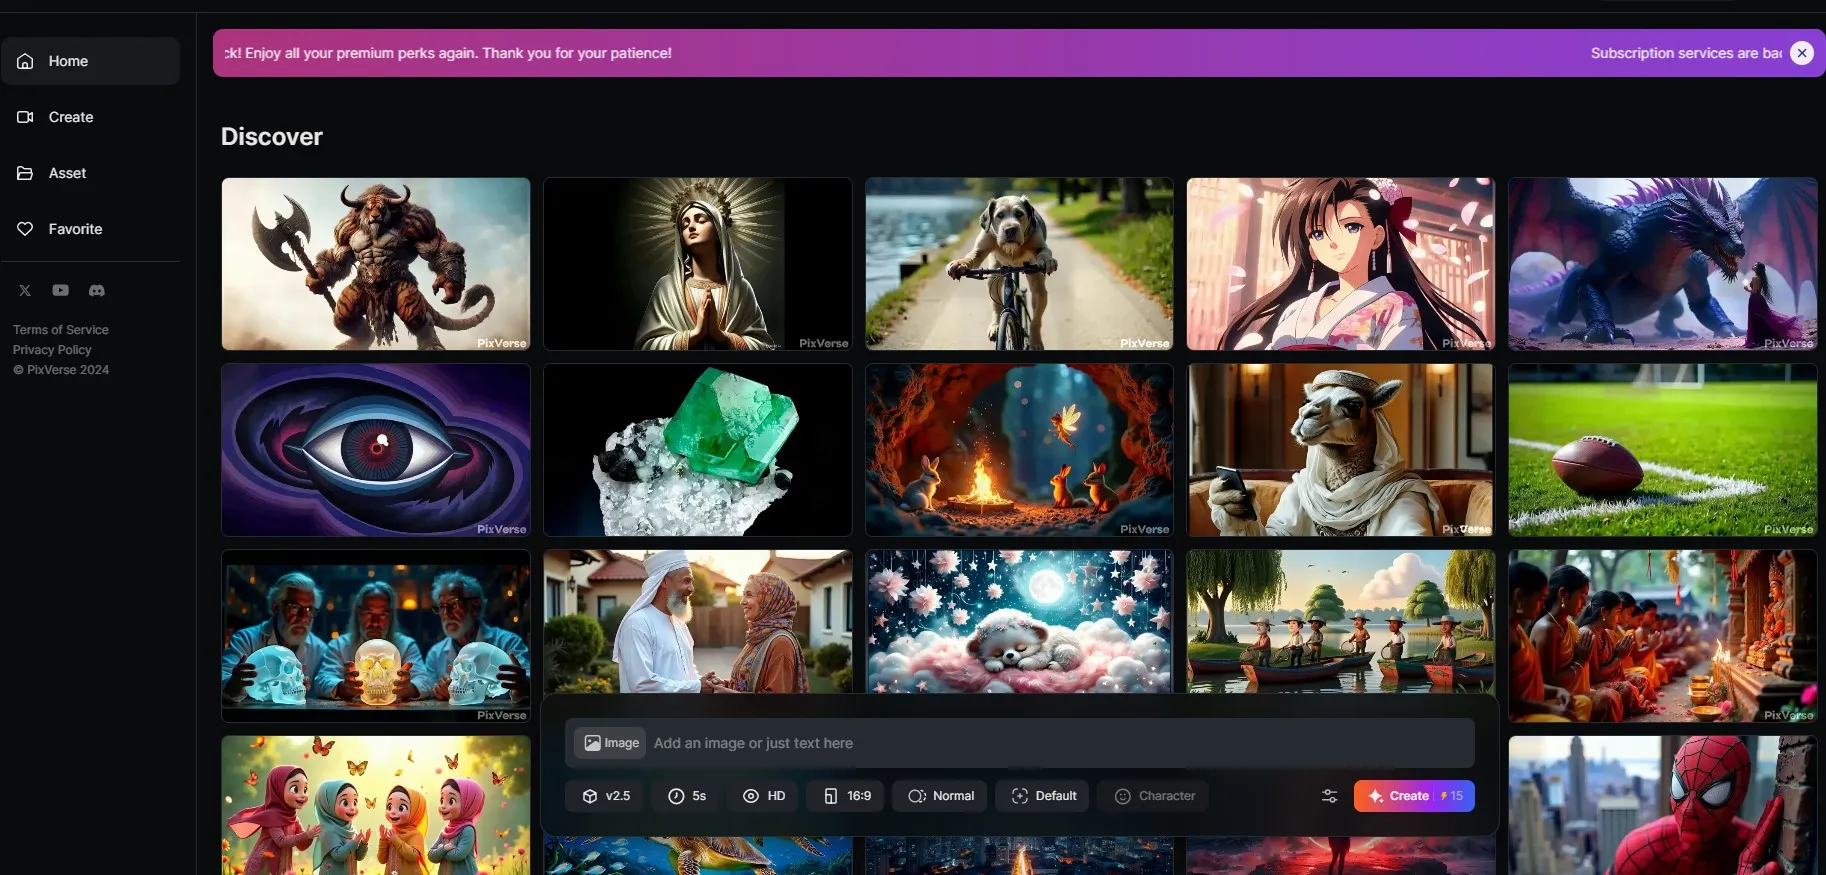Viewport: 1826px width, 875px height.
Task: Open the 16:9 aspect ratio dropdown
Action: [847, 796]
